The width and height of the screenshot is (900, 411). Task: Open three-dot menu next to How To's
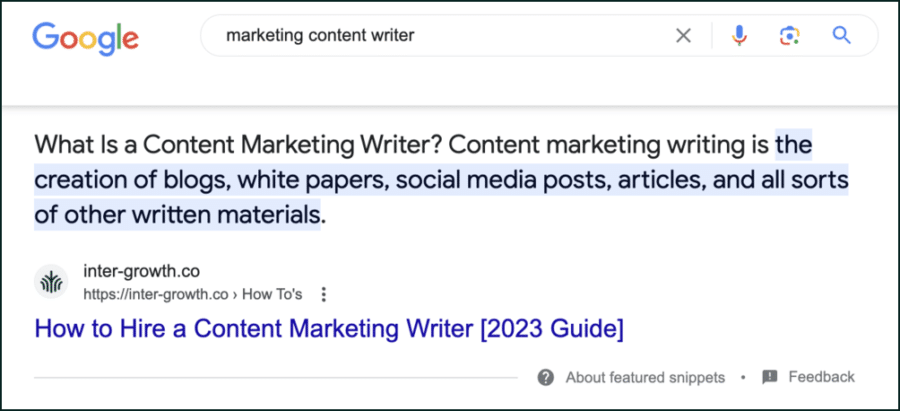[x=324, y=294]
